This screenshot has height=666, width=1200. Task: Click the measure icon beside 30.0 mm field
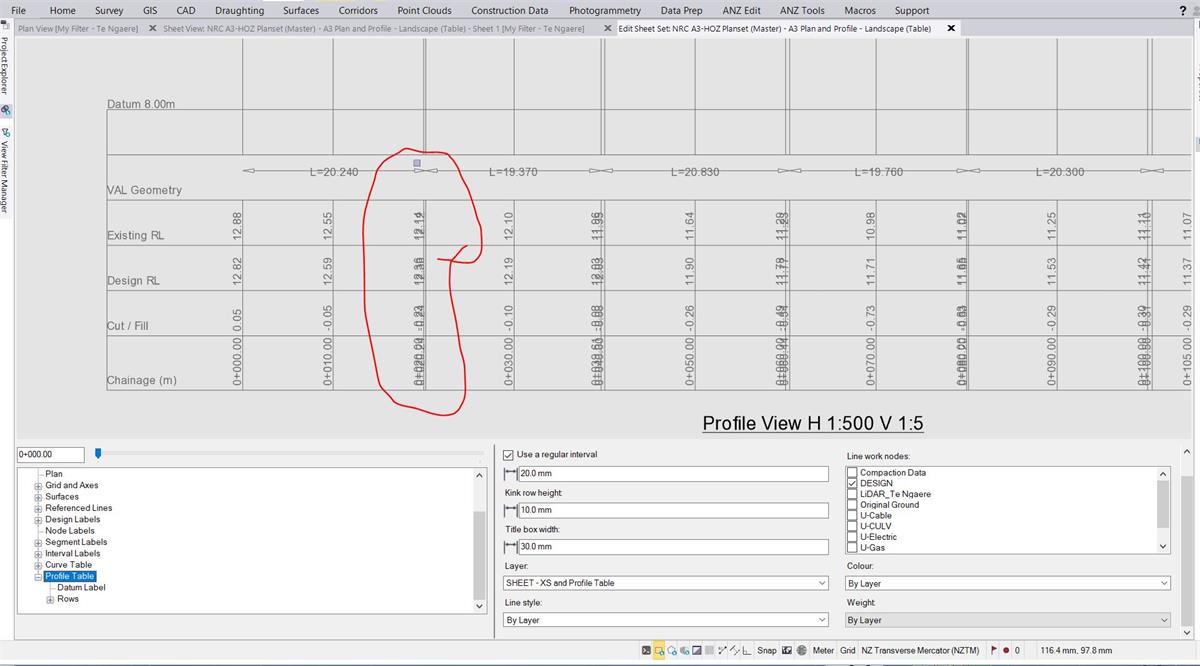(x=510, y=547)
